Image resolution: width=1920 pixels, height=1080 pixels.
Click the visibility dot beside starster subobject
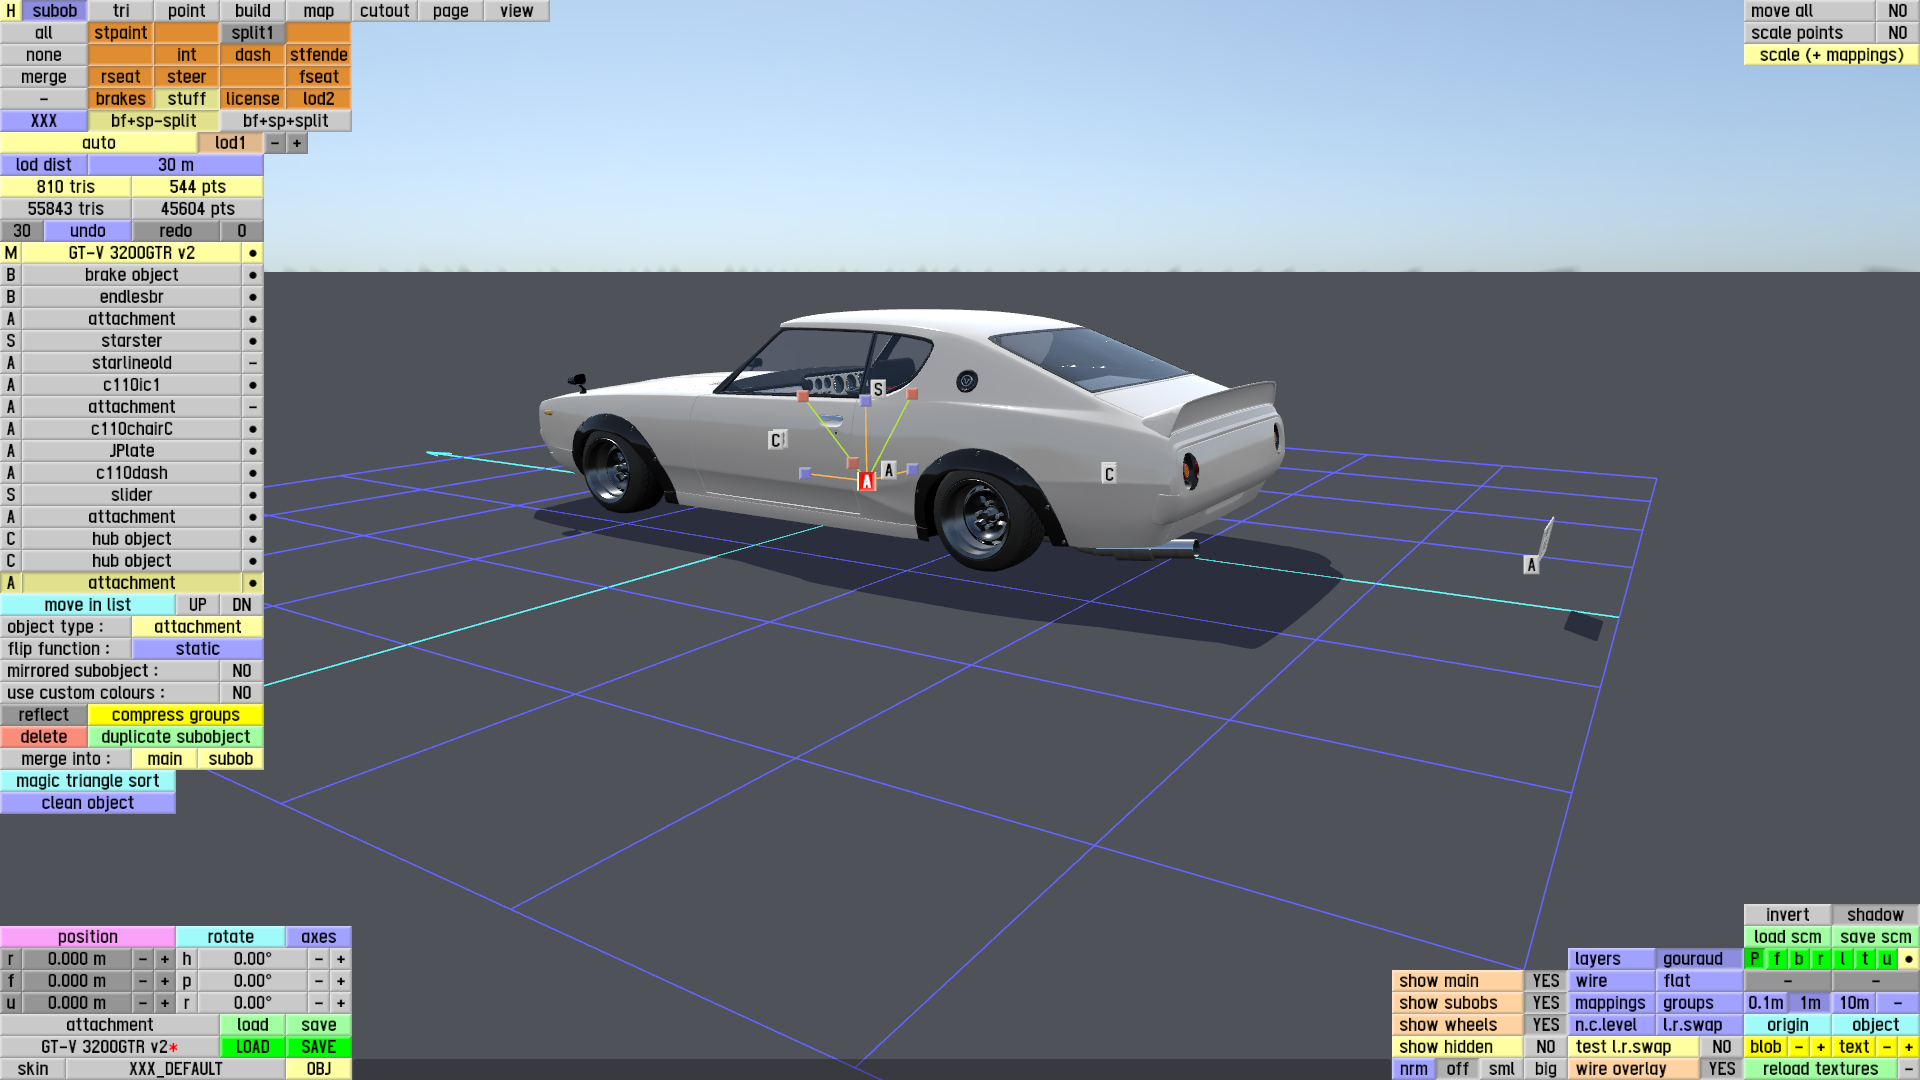click(252, 341)
